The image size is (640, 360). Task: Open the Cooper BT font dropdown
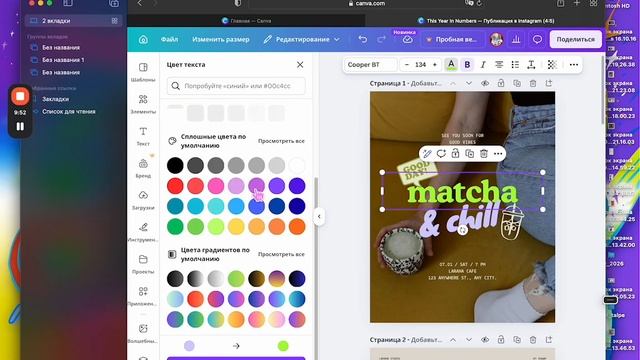coord(371,64)
